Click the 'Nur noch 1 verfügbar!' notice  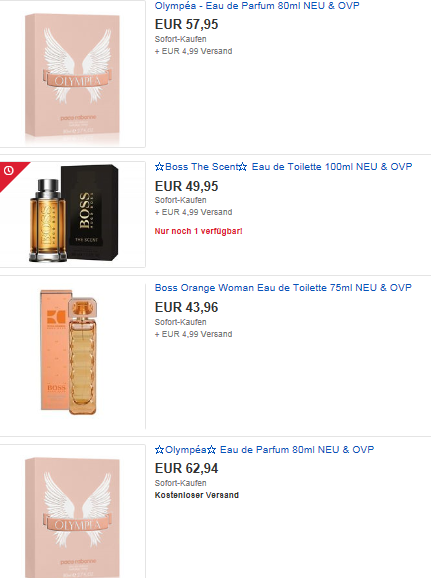point(198,231)
